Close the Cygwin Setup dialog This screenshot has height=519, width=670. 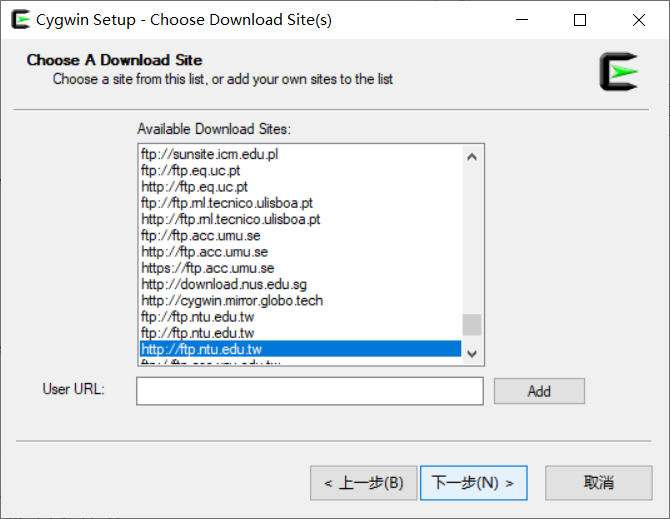[638, 20]
